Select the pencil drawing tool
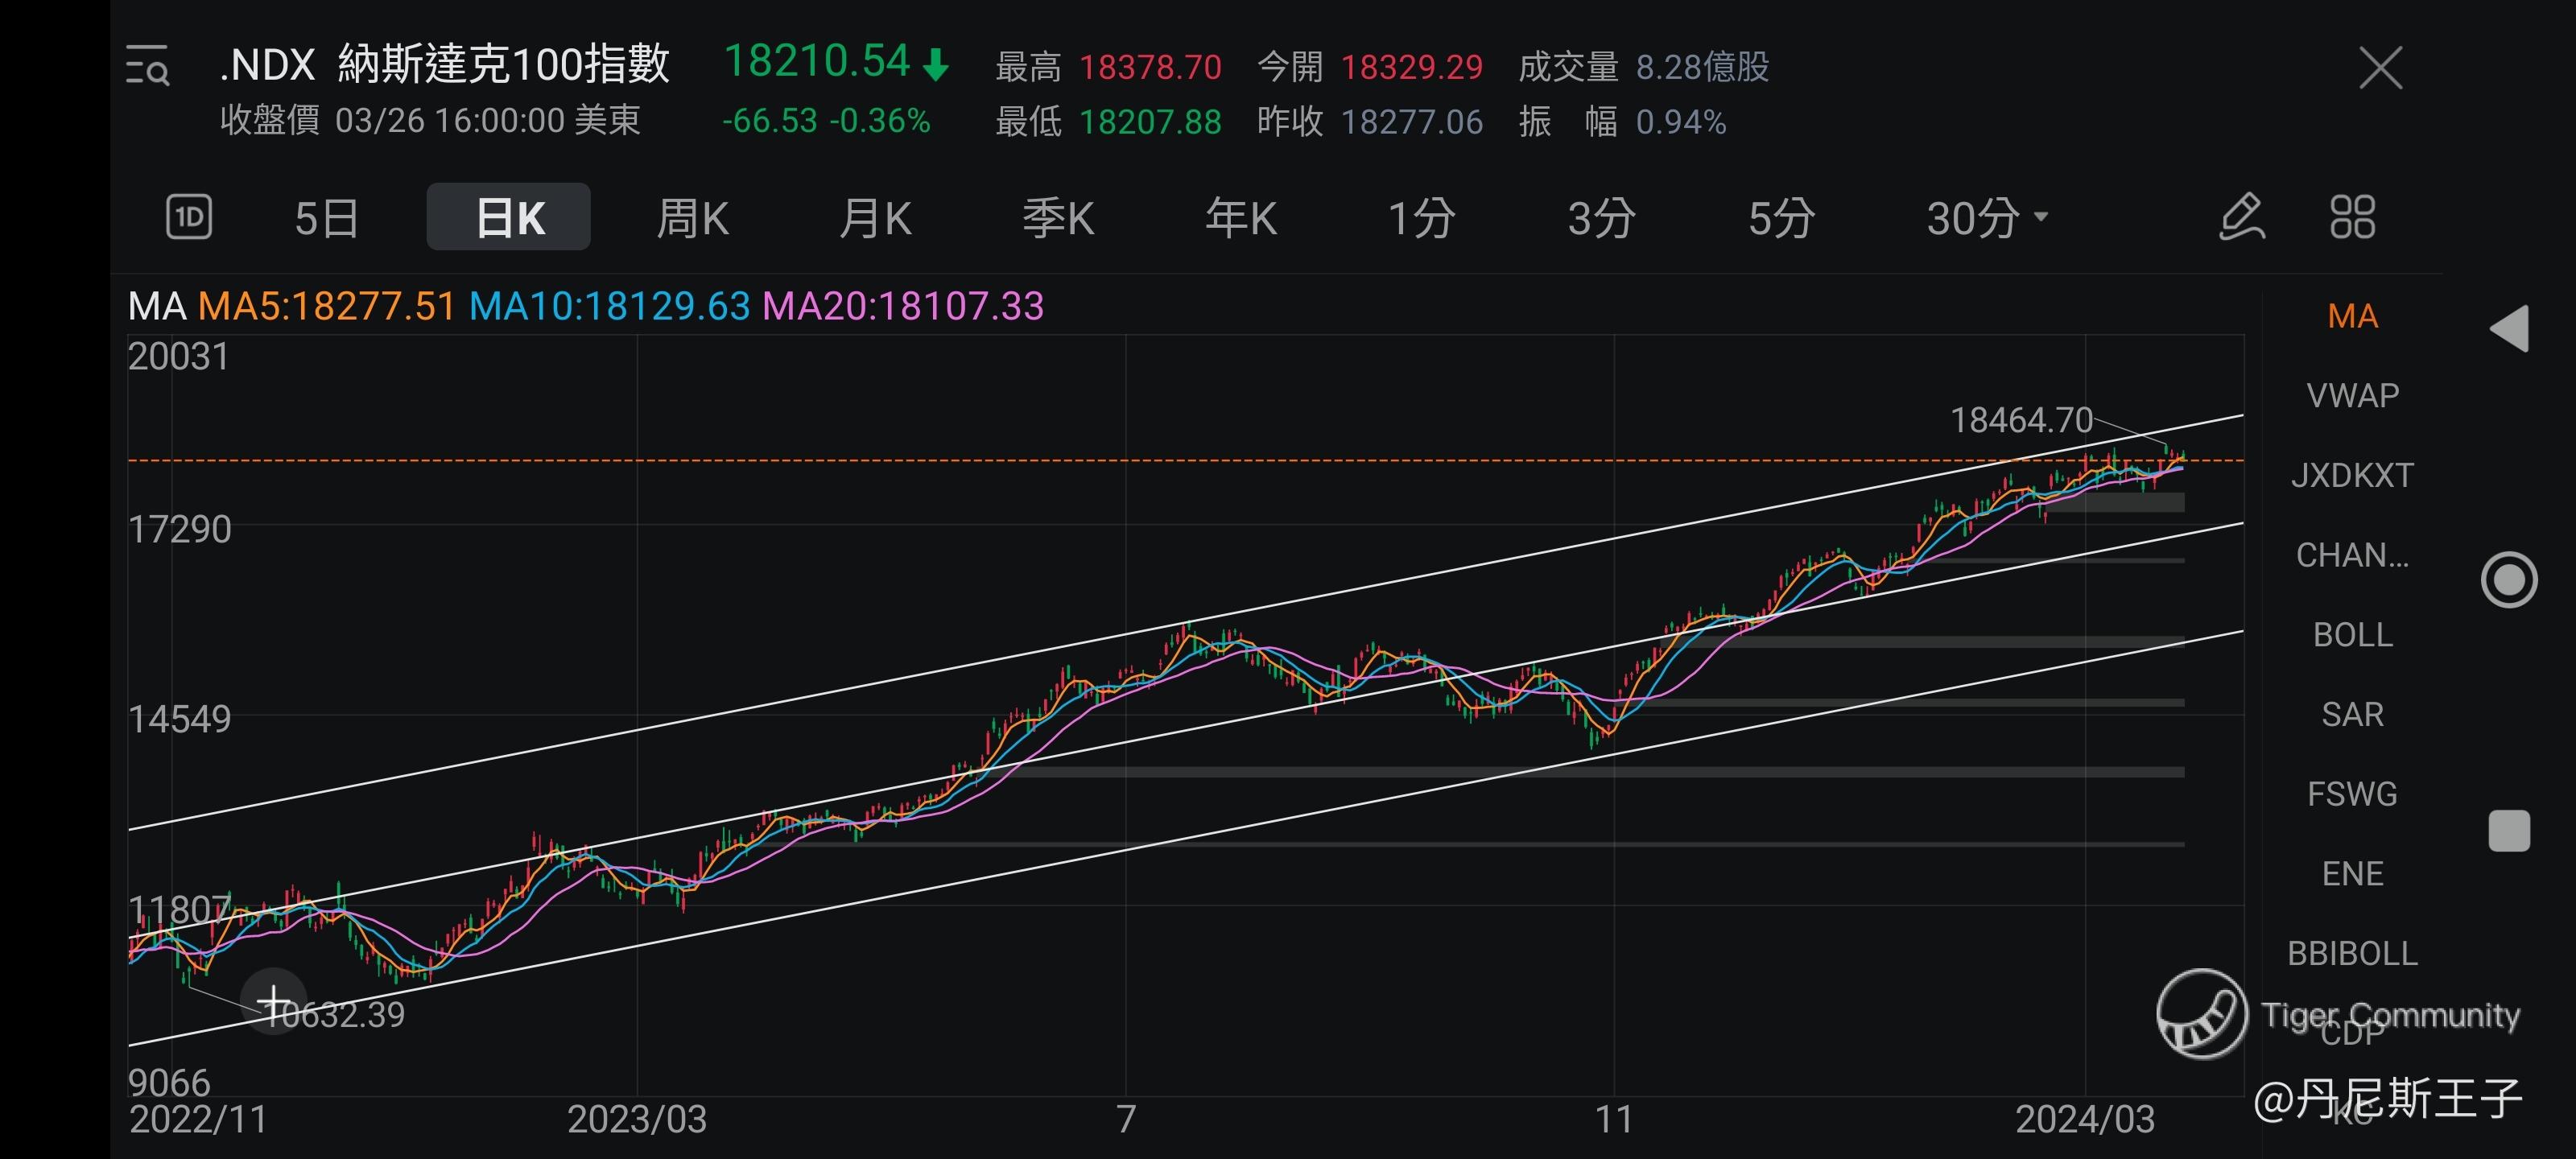The width and height of the screenshot is (2576, 1159). [x=2241, y=216]
